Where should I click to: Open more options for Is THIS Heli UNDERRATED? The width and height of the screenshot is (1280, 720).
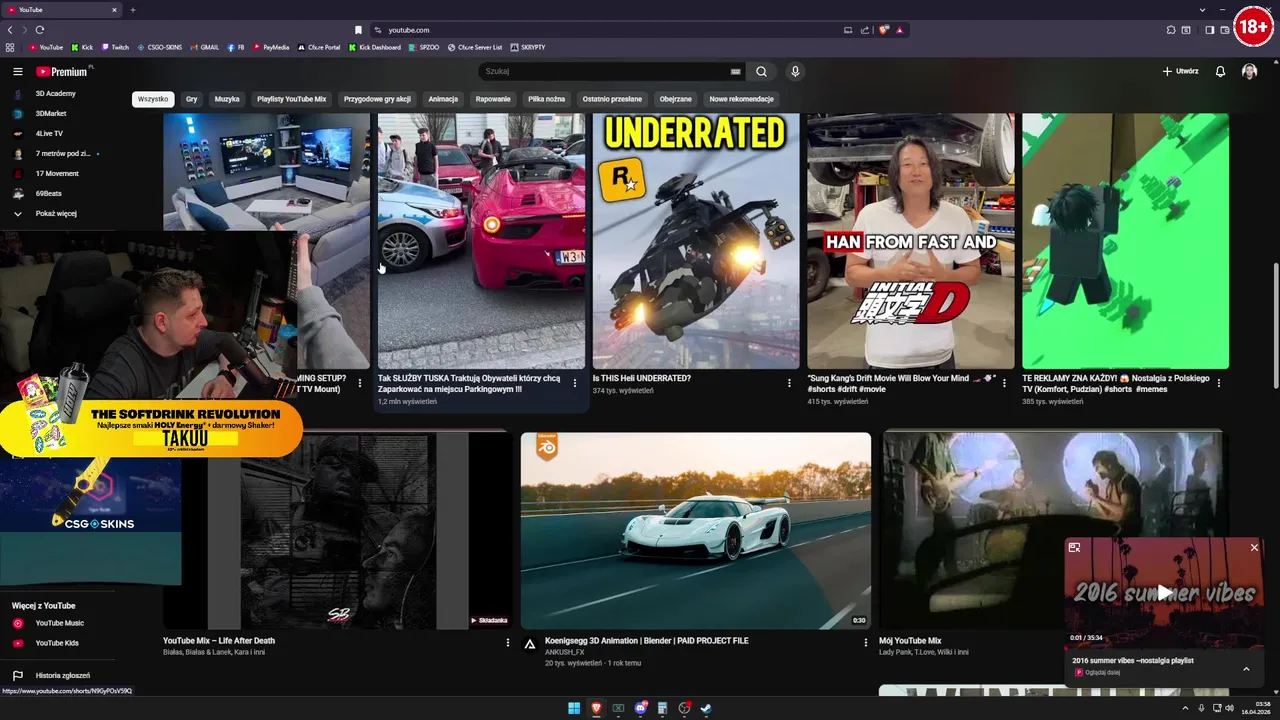789,383
